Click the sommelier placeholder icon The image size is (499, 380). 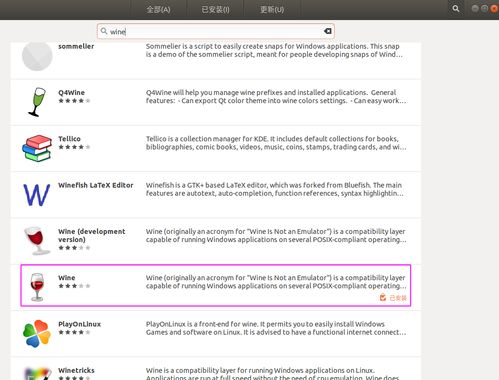point(37,56)
